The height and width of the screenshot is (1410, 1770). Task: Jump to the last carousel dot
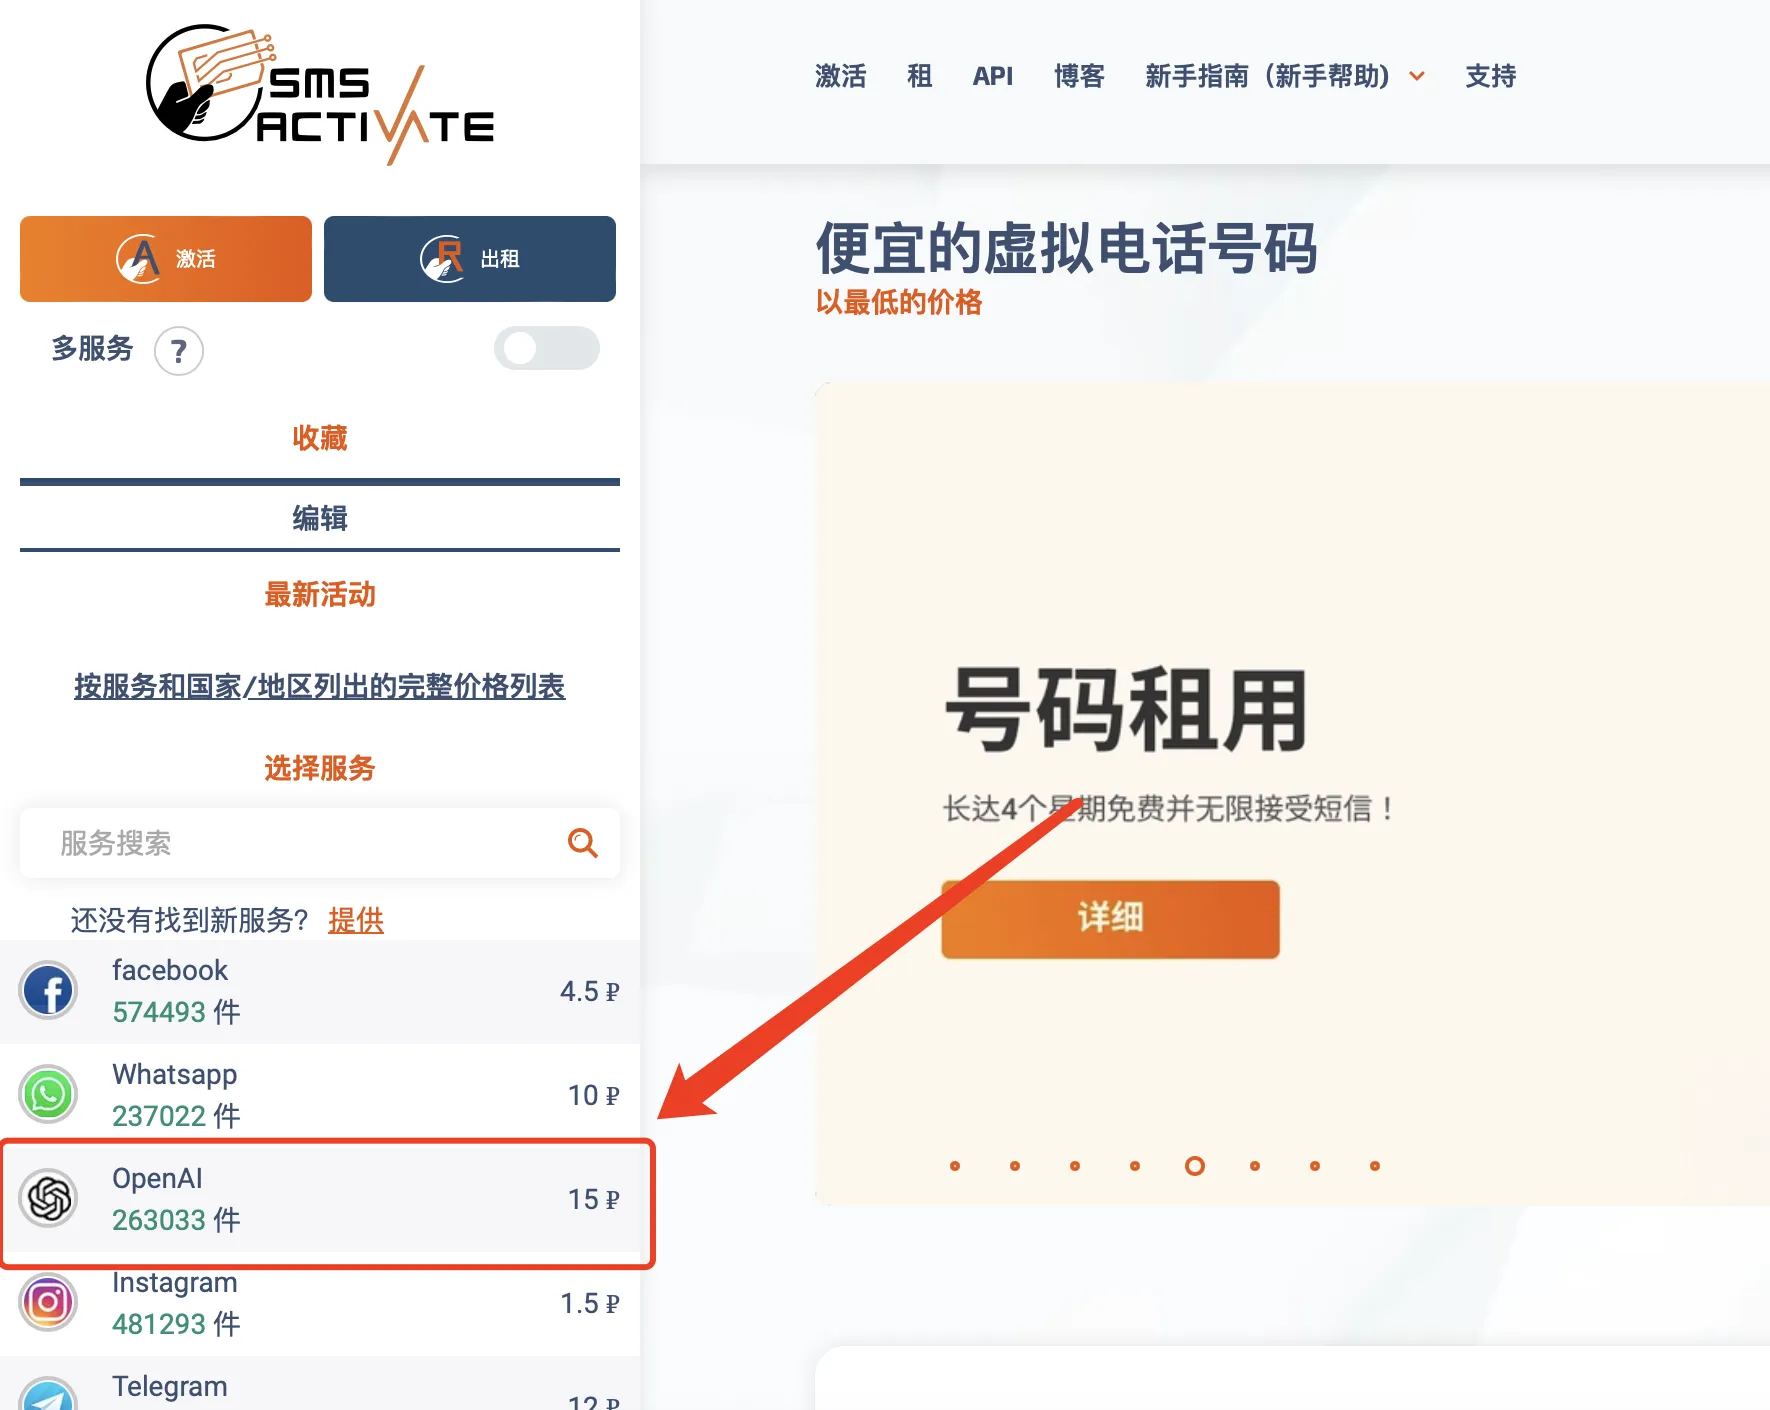point(1375,1166)
